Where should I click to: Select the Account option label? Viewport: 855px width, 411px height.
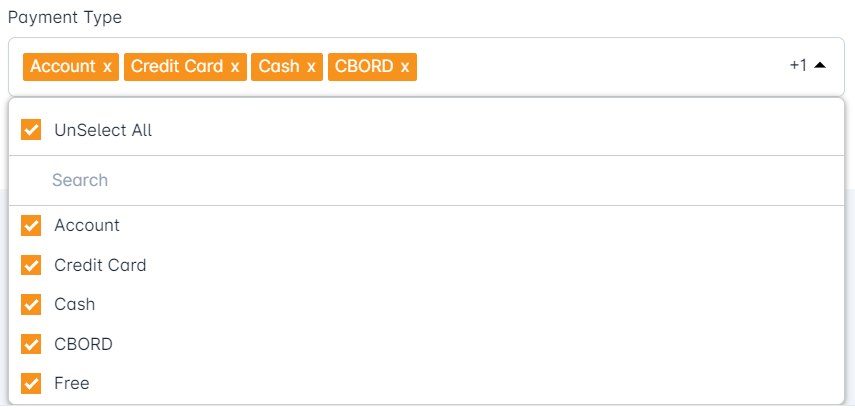point(87,226)
